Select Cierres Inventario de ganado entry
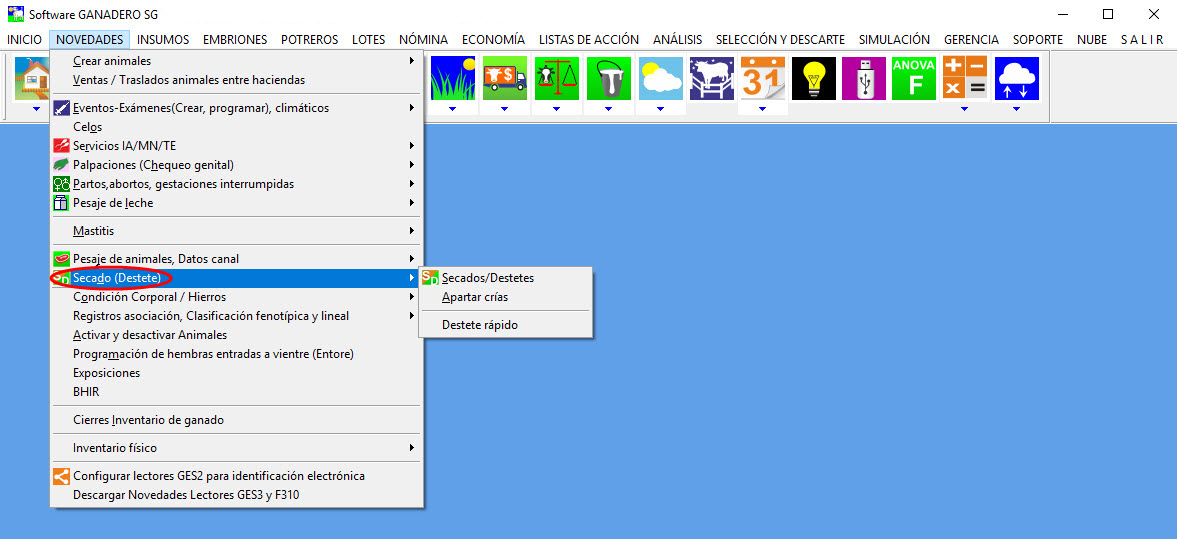Screen dimensions: 1177x539 pyautogui.click(x=148, y=420)
